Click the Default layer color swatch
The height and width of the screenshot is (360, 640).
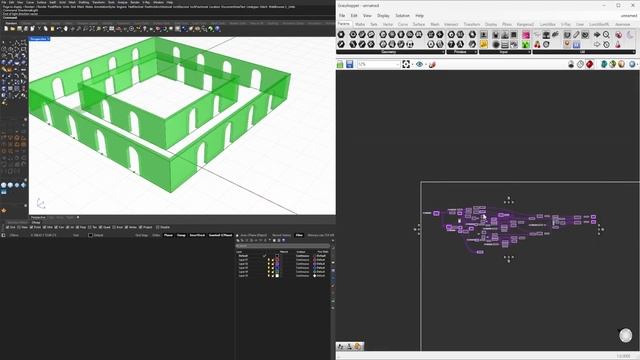277,256
